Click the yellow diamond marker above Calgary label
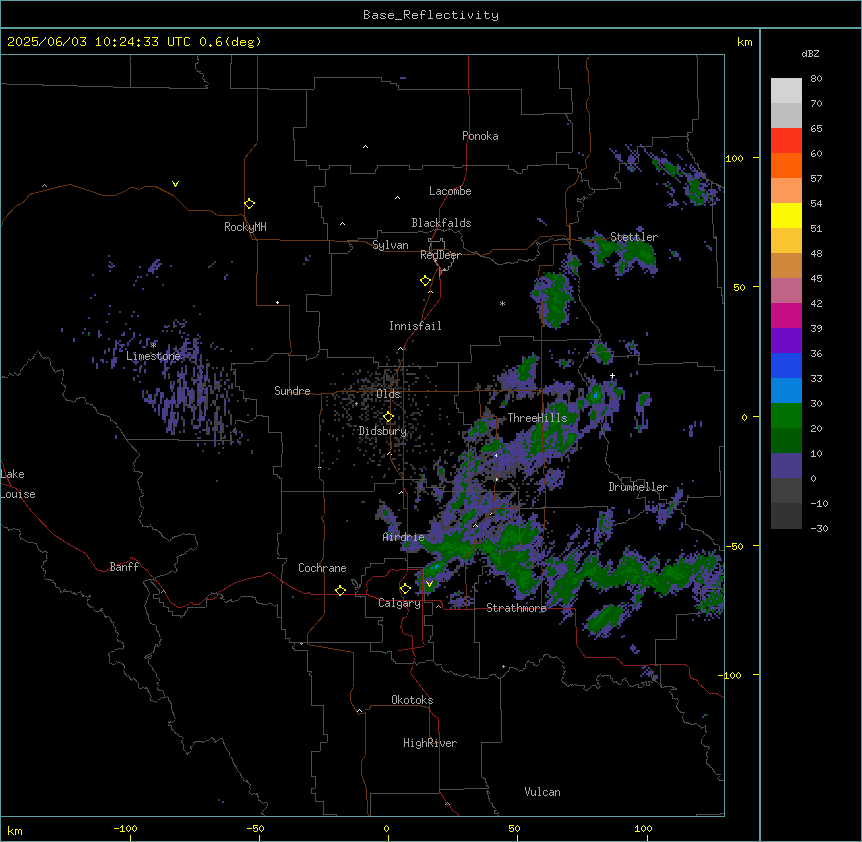 [x=405, y=589]
